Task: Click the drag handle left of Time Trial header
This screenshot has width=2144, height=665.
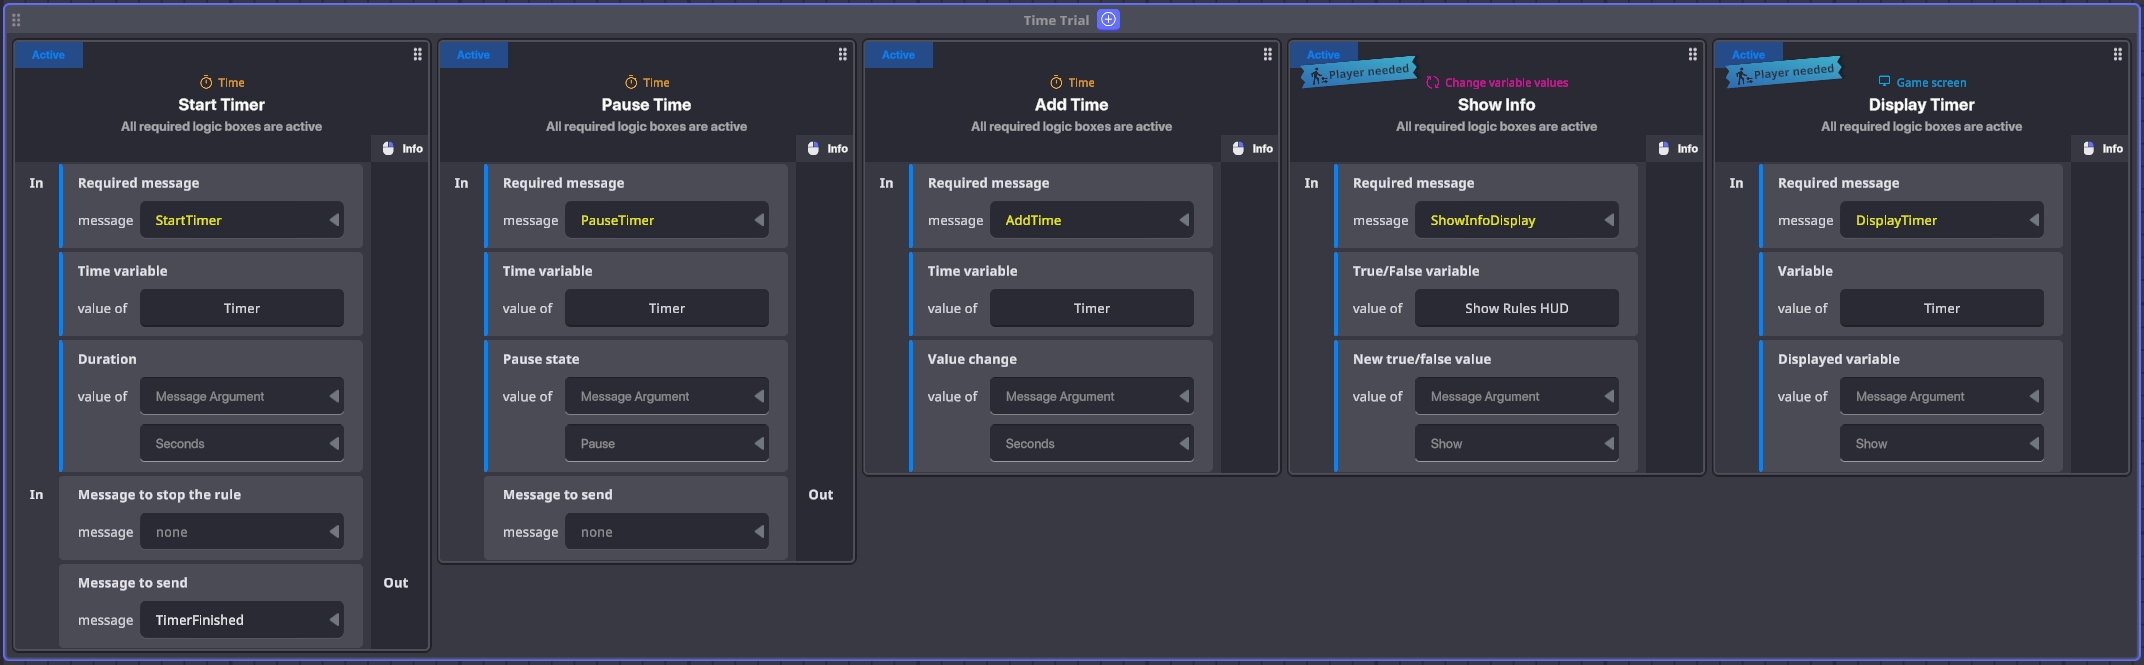Action: [x=16, y=20]
